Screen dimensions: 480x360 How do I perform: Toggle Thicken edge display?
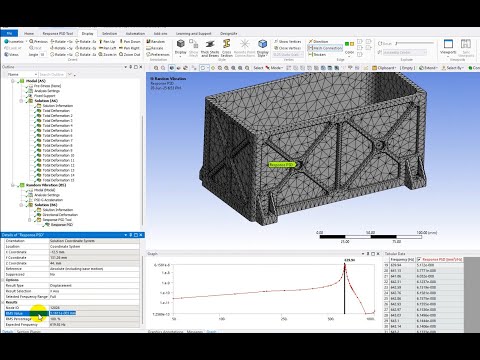pyautogui.click(x=317, y=54)
